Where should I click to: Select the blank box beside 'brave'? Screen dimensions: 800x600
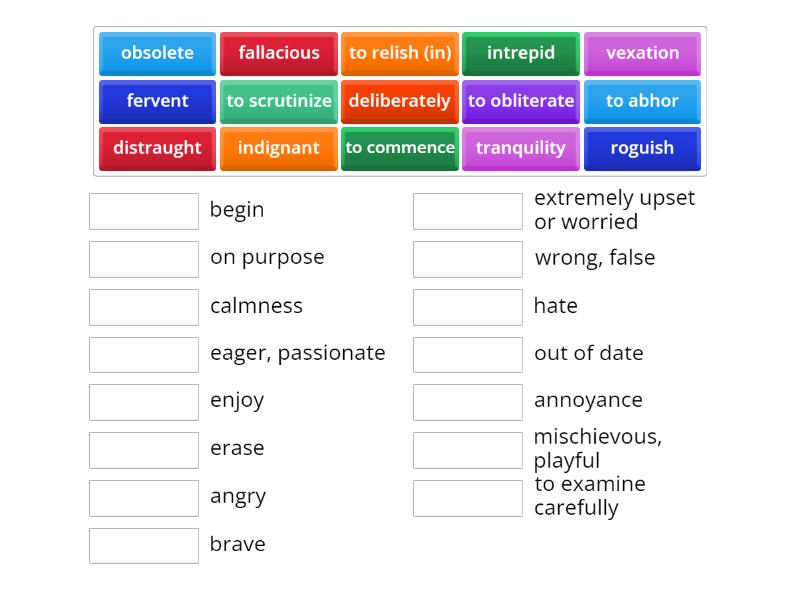144,545
